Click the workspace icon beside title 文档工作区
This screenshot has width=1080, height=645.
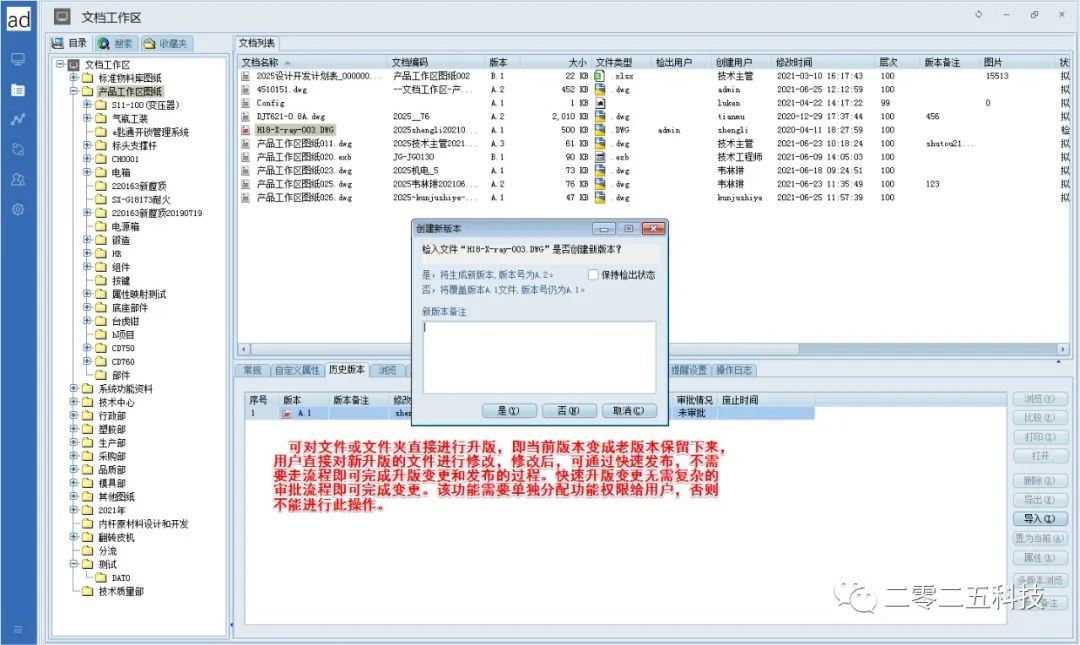point(63,17)
